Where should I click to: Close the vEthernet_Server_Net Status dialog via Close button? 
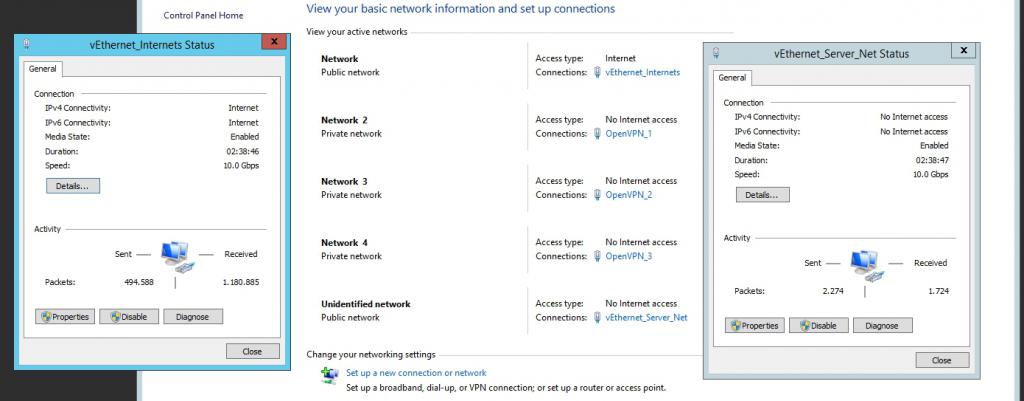(942, 361)
